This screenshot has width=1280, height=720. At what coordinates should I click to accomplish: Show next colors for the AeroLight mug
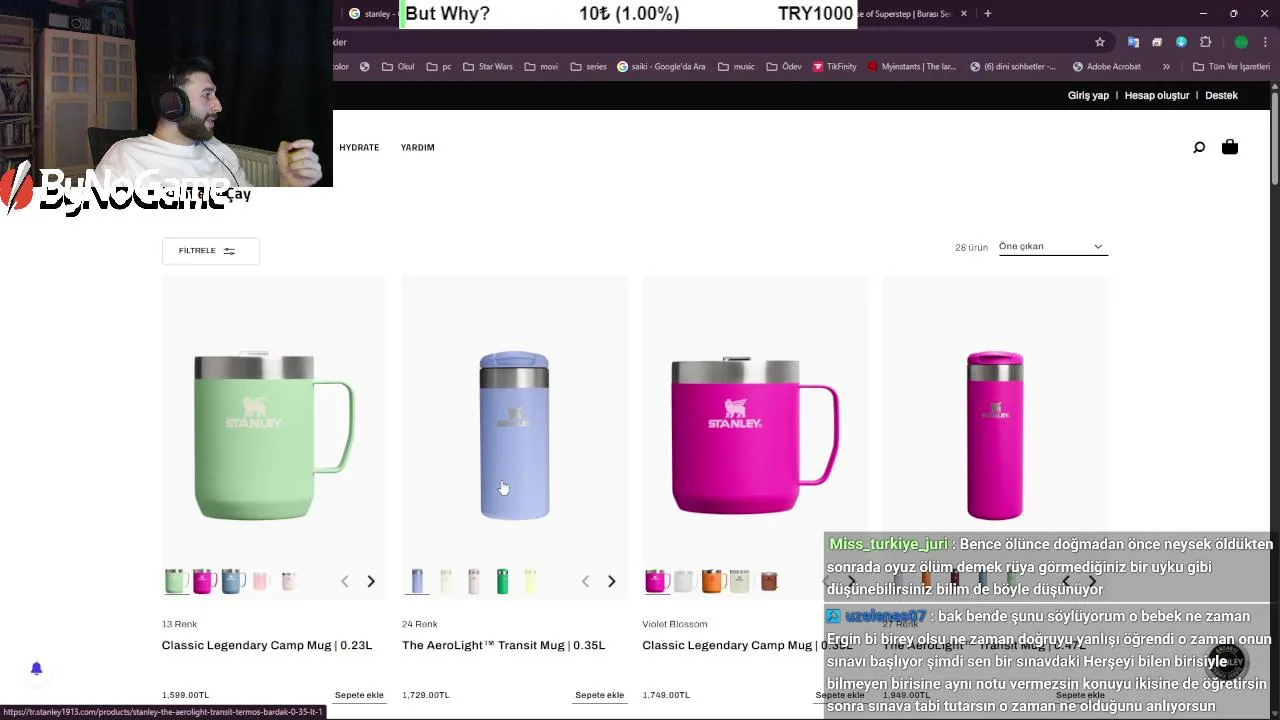tap(611, 581)
